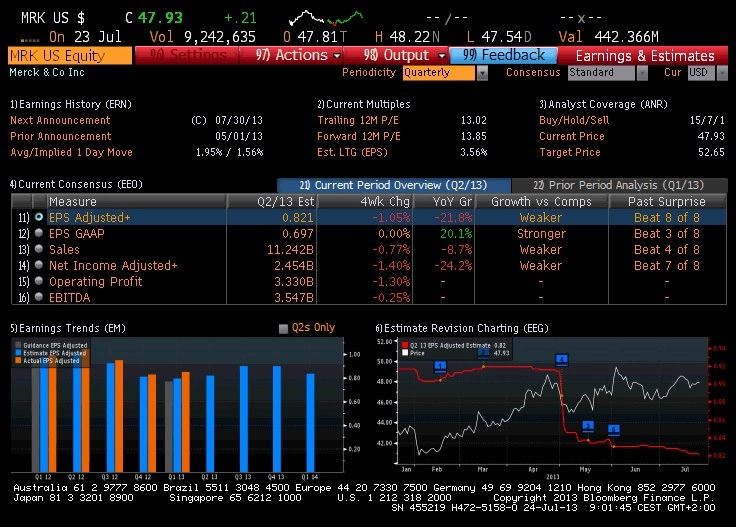Click the blue Q3 13 estimate bar
The width and height of the screenshot is (736, 527).
(244, 419)
